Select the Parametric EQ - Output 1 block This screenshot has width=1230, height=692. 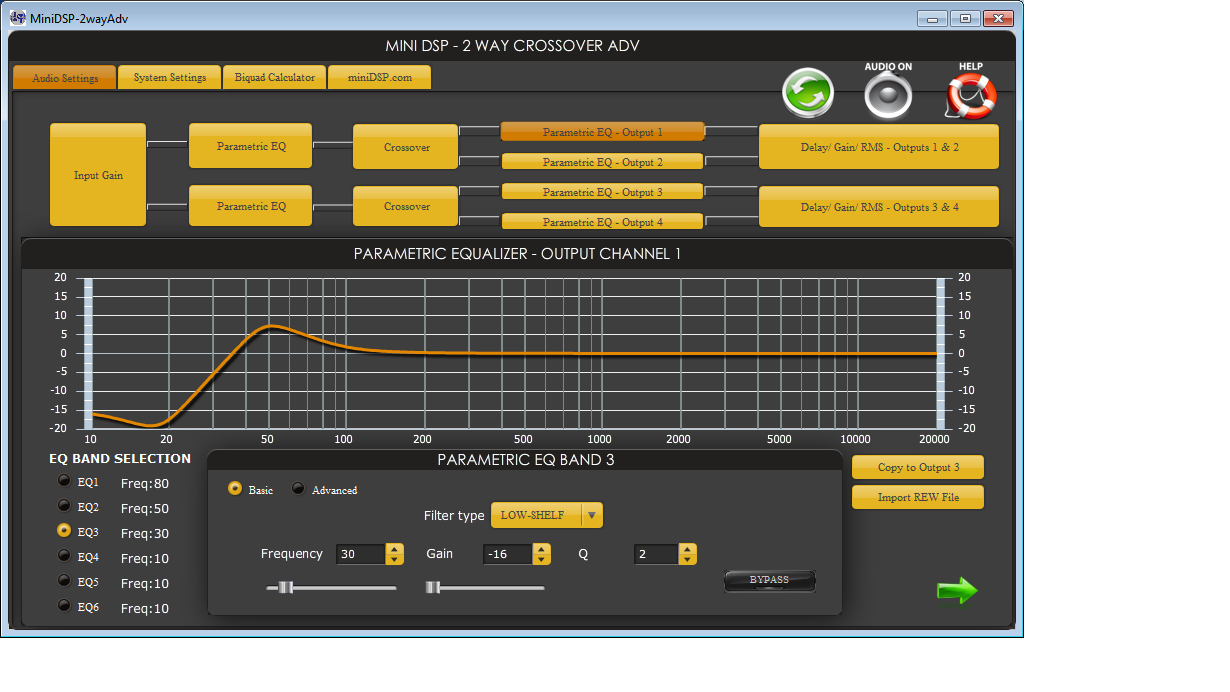(x=603, y=132)
